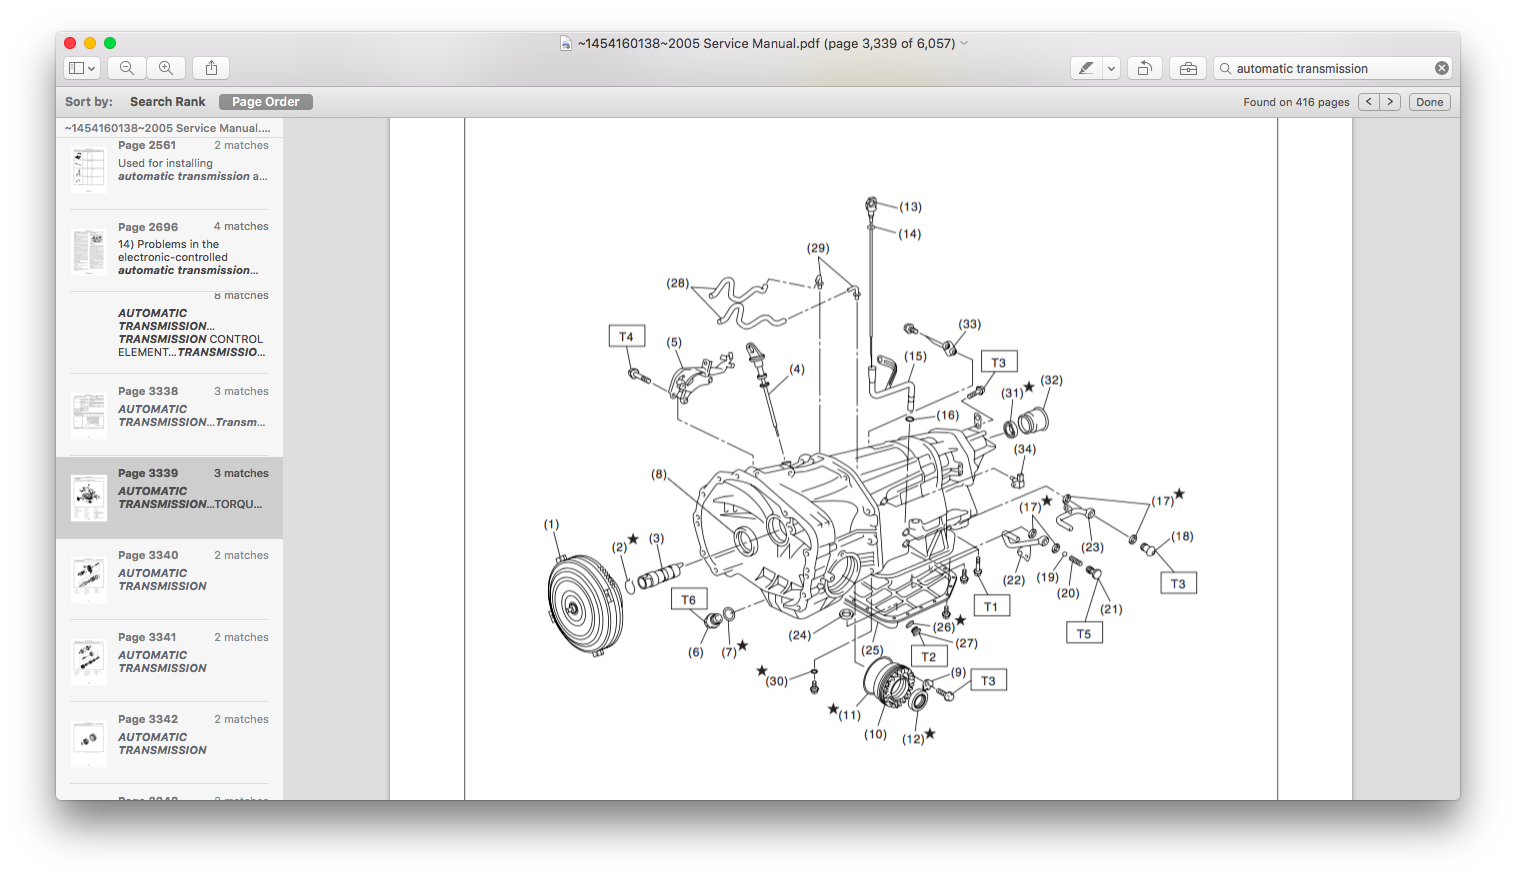Click sidebar header '~1454160138~2005 Service Manual'
This screenshot has height=880, width=1516.
coord(168,128)
